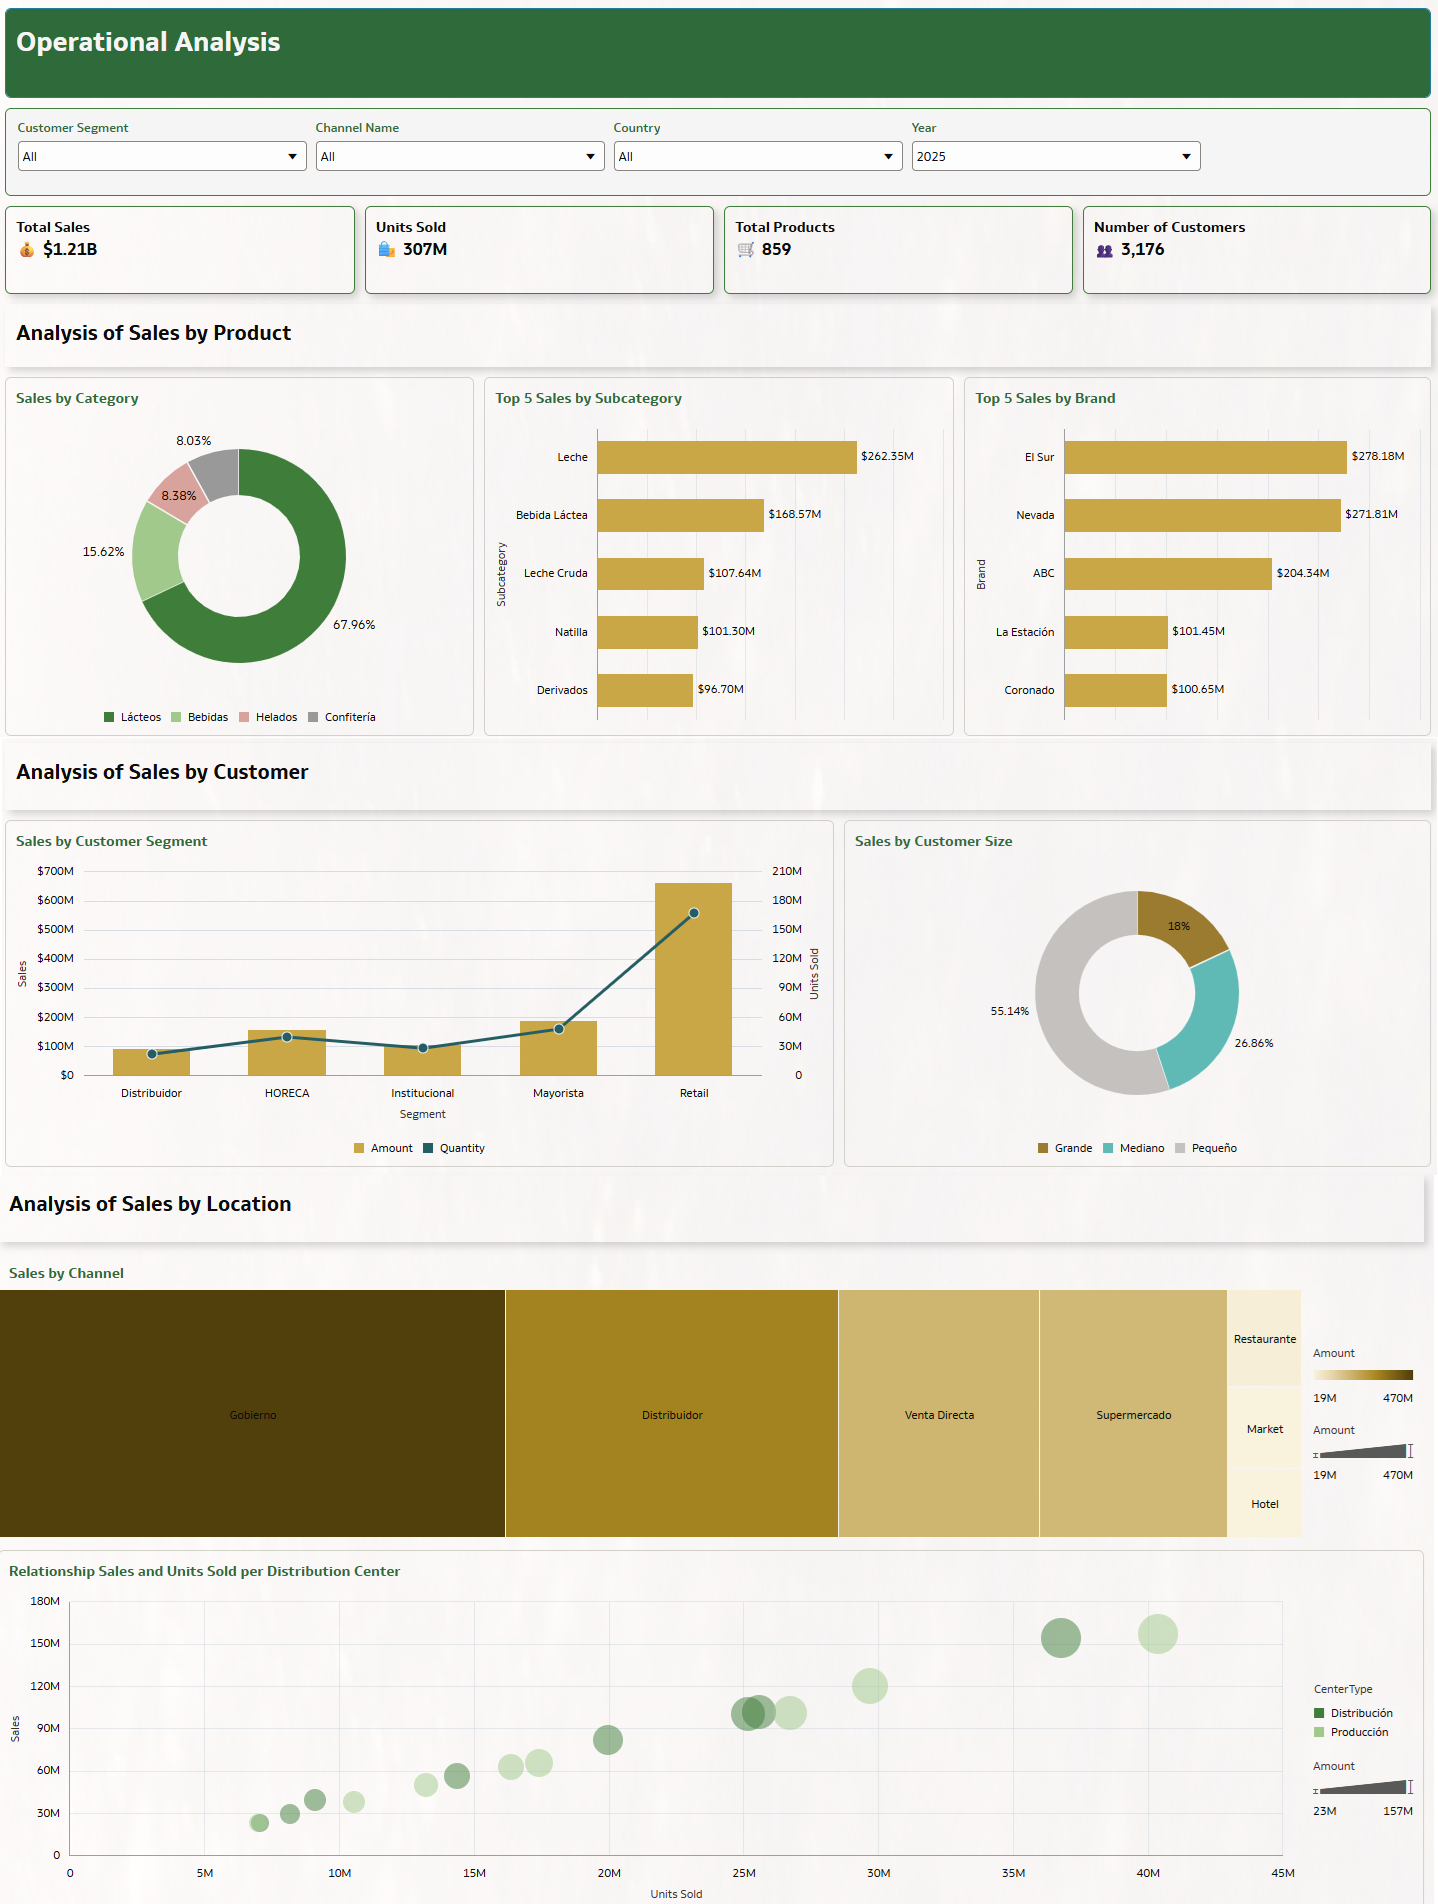Open the Channel Name dropdown
Screen dimensions: 1438x1904
click(460, 156)
